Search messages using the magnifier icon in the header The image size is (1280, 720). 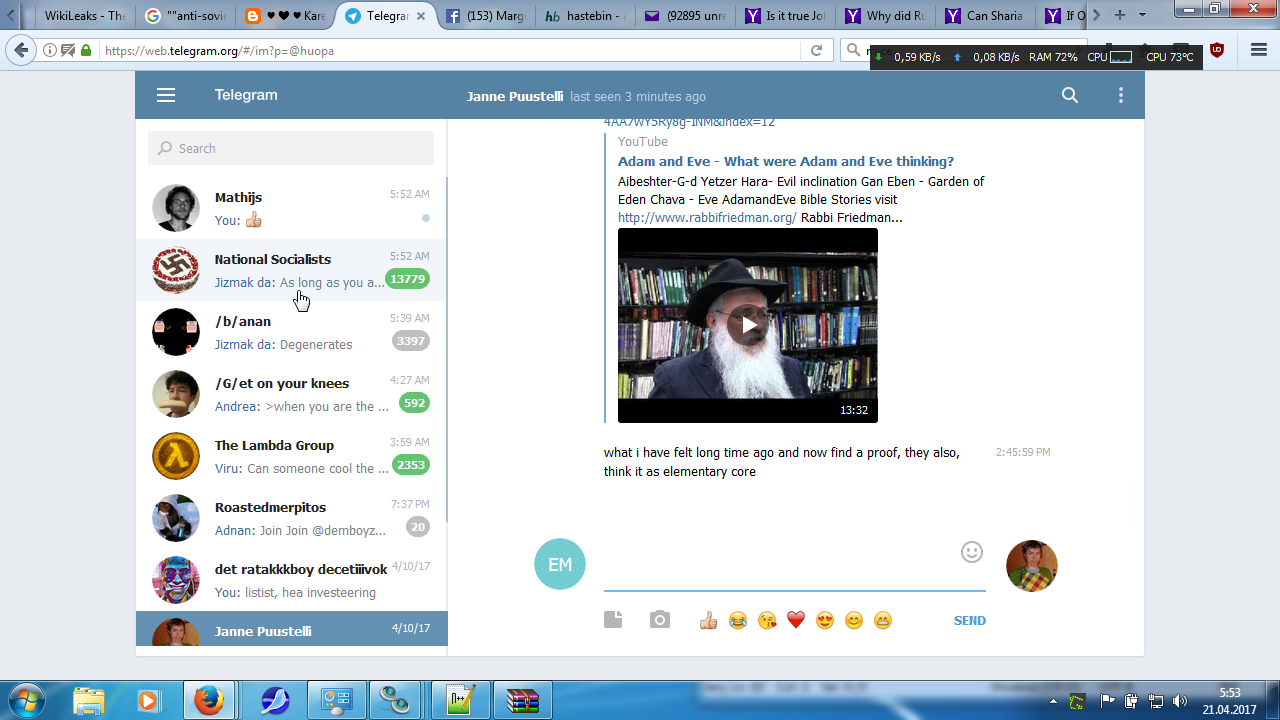[1070, 95]
